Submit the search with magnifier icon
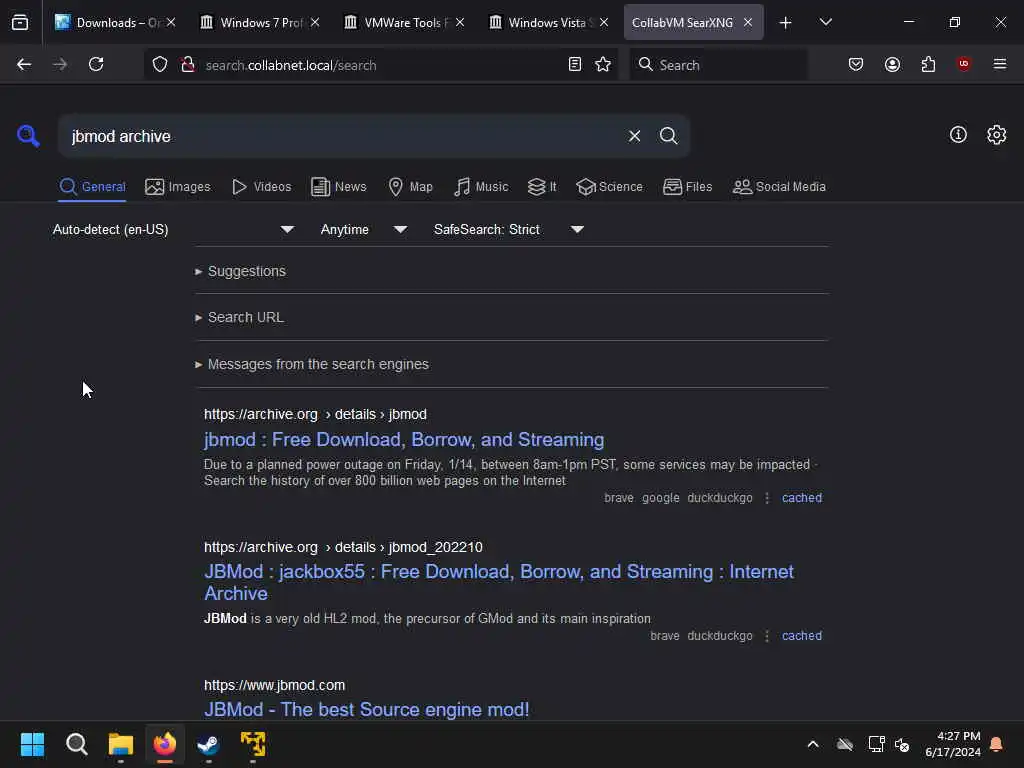 [668, 136]
